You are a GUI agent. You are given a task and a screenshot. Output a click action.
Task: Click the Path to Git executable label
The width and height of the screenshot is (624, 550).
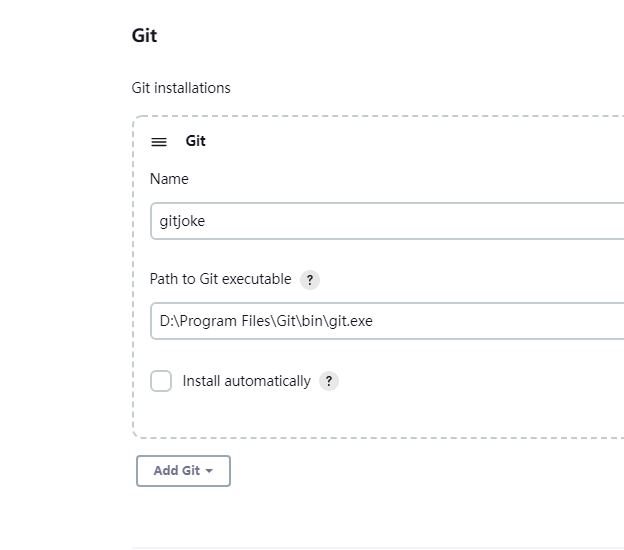[220, 279]
